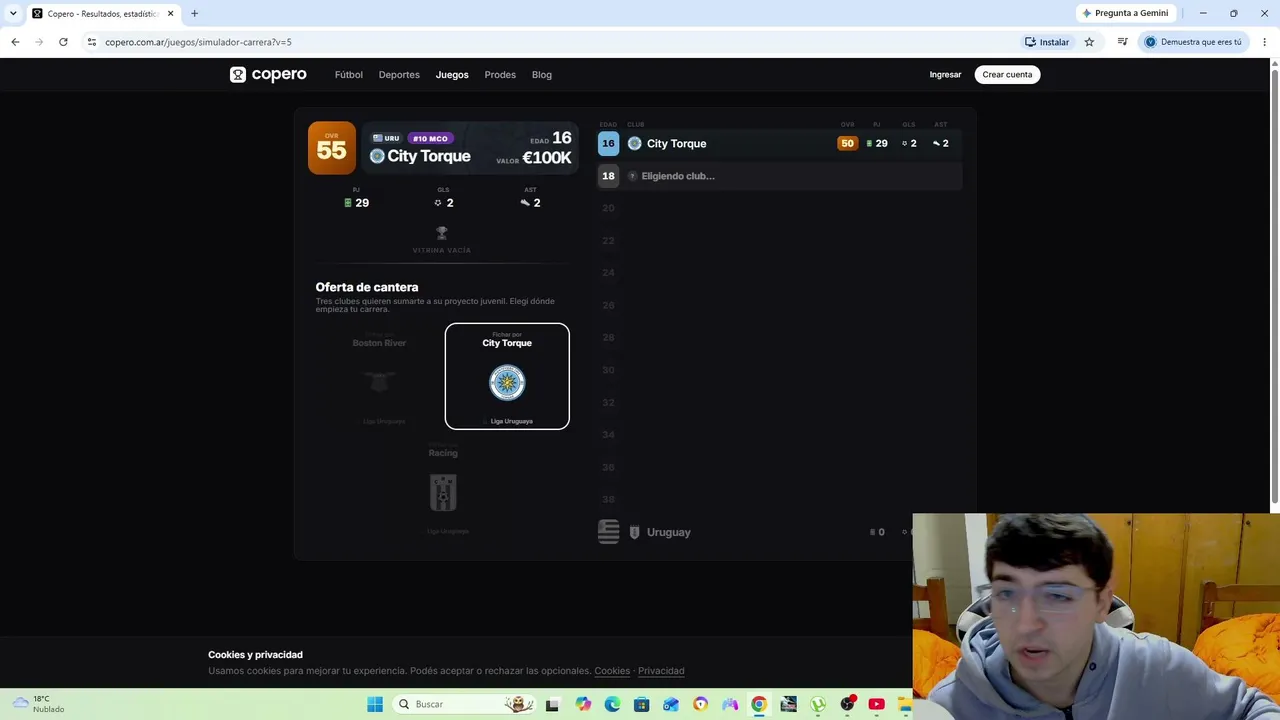This screenshot has height=720, width=1280.
Task: Open the weather widget showing 18°C Nublado
Action: (x=40, y=704)
